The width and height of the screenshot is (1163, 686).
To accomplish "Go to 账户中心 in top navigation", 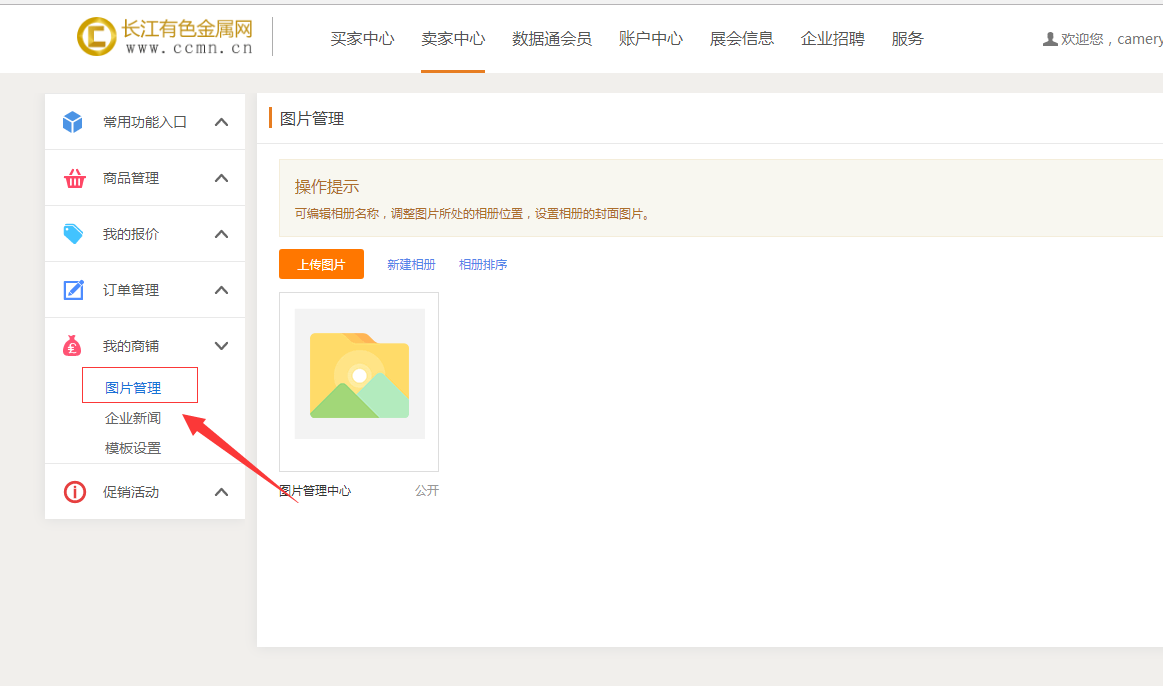I will 650,39.
